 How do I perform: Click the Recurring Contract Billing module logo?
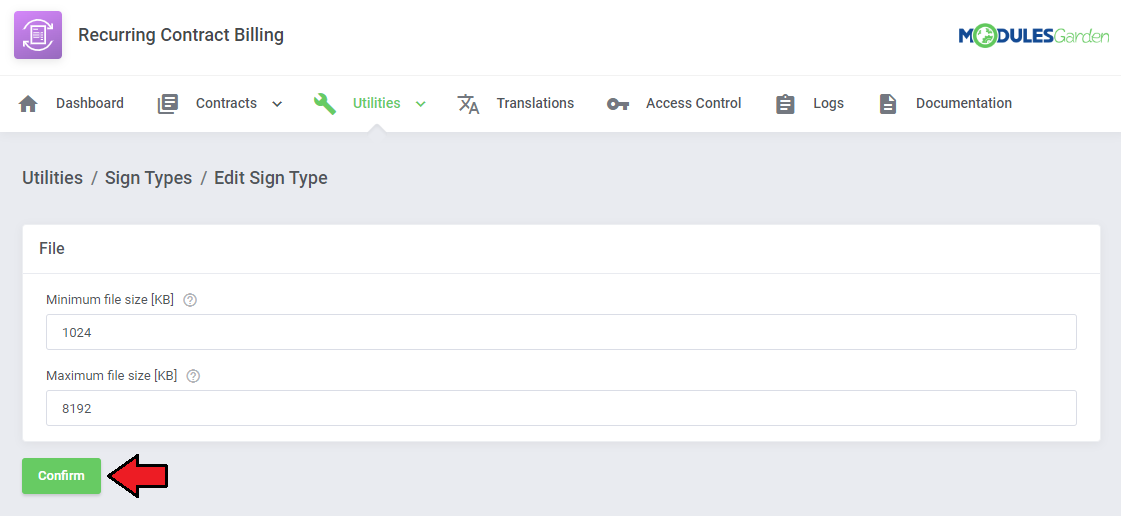37,35
